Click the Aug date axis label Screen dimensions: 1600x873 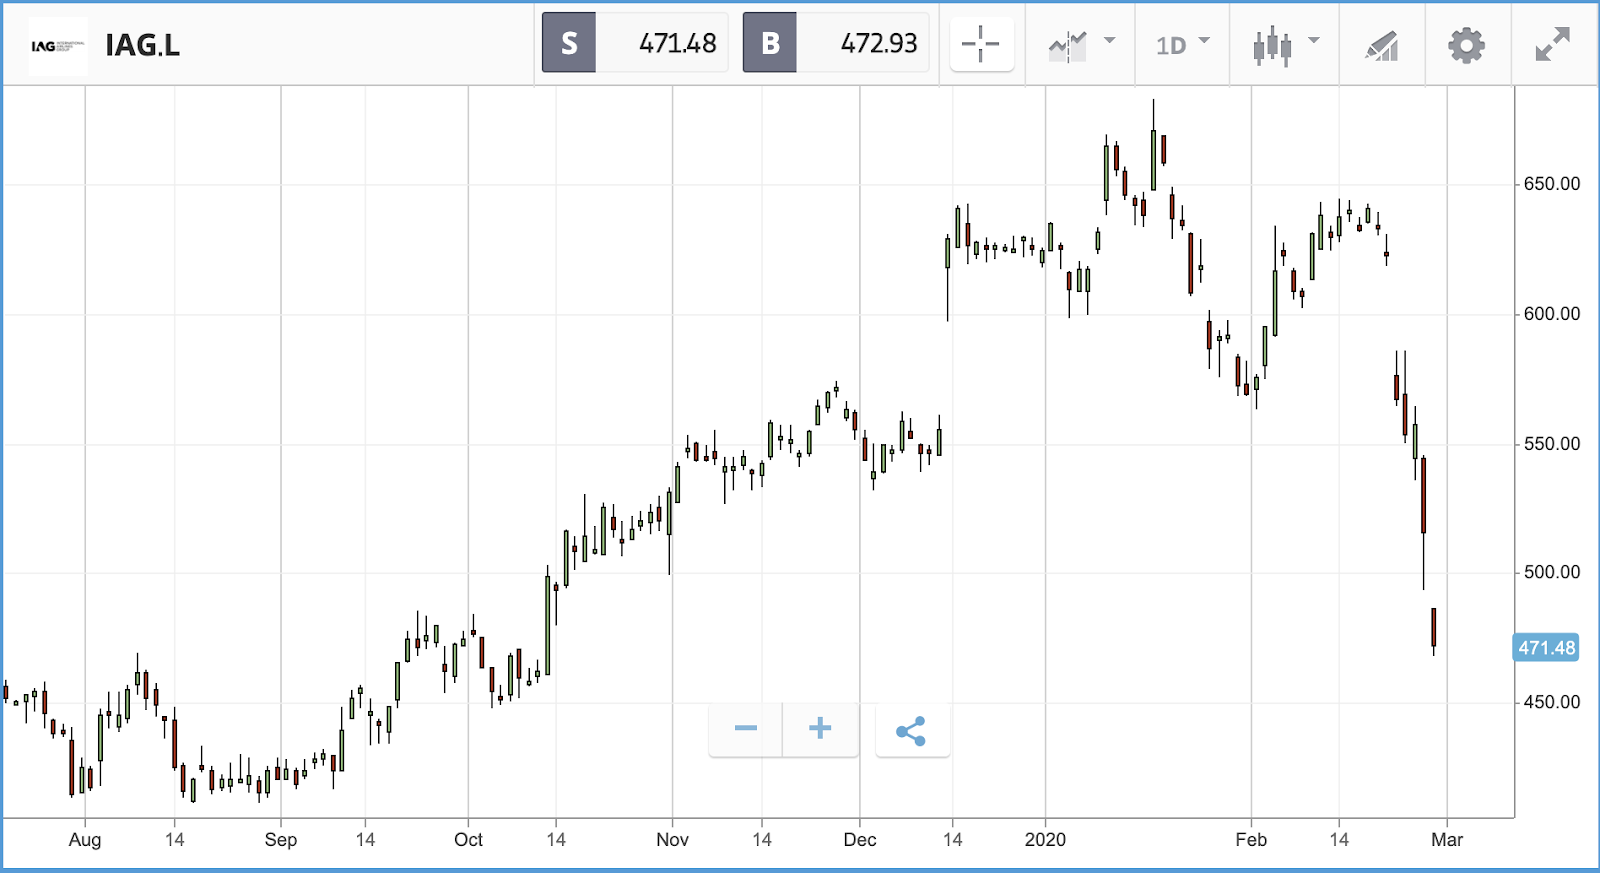coord(85,840)
